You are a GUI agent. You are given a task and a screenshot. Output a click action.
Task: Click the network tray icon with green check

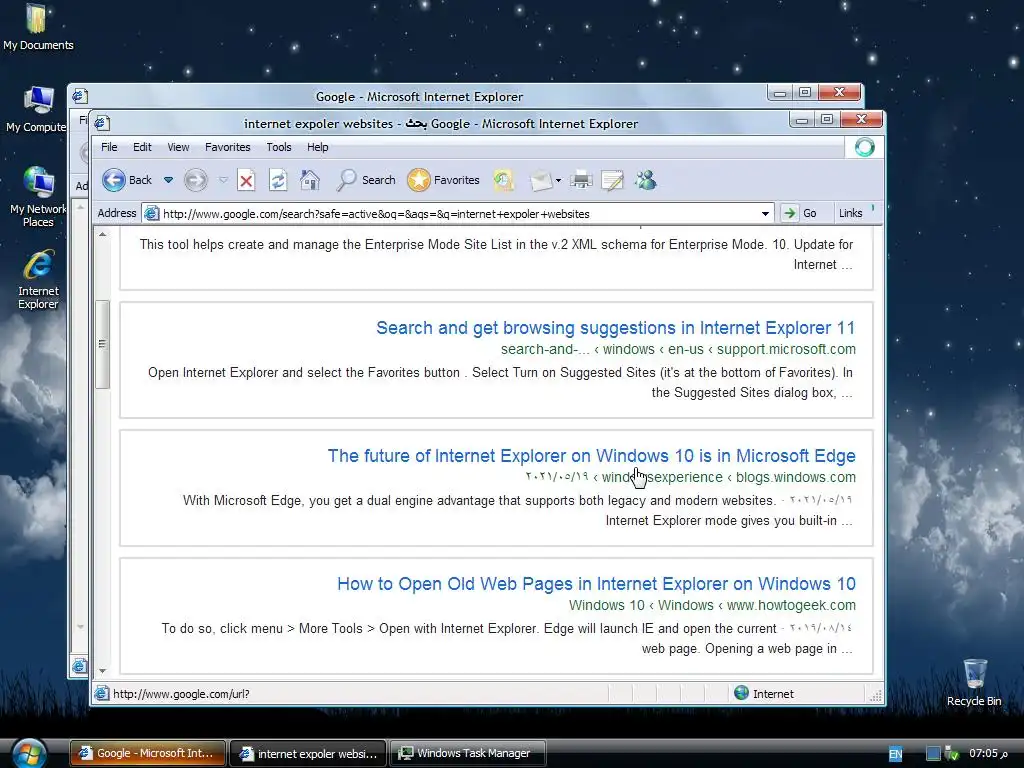click(x=952, y=754)
